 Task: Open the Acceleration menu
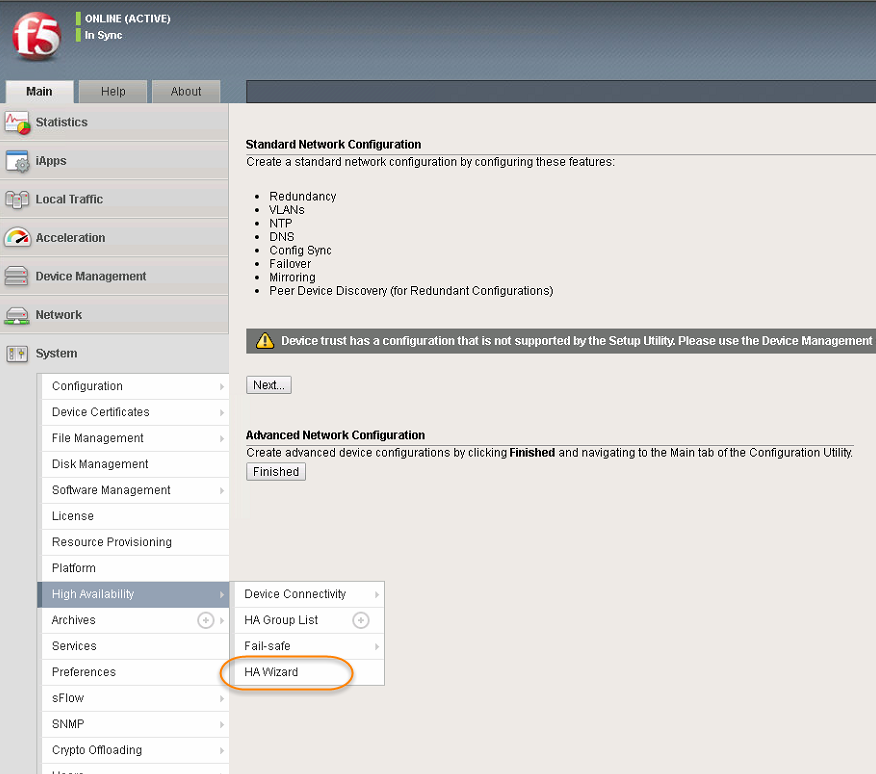114,238
